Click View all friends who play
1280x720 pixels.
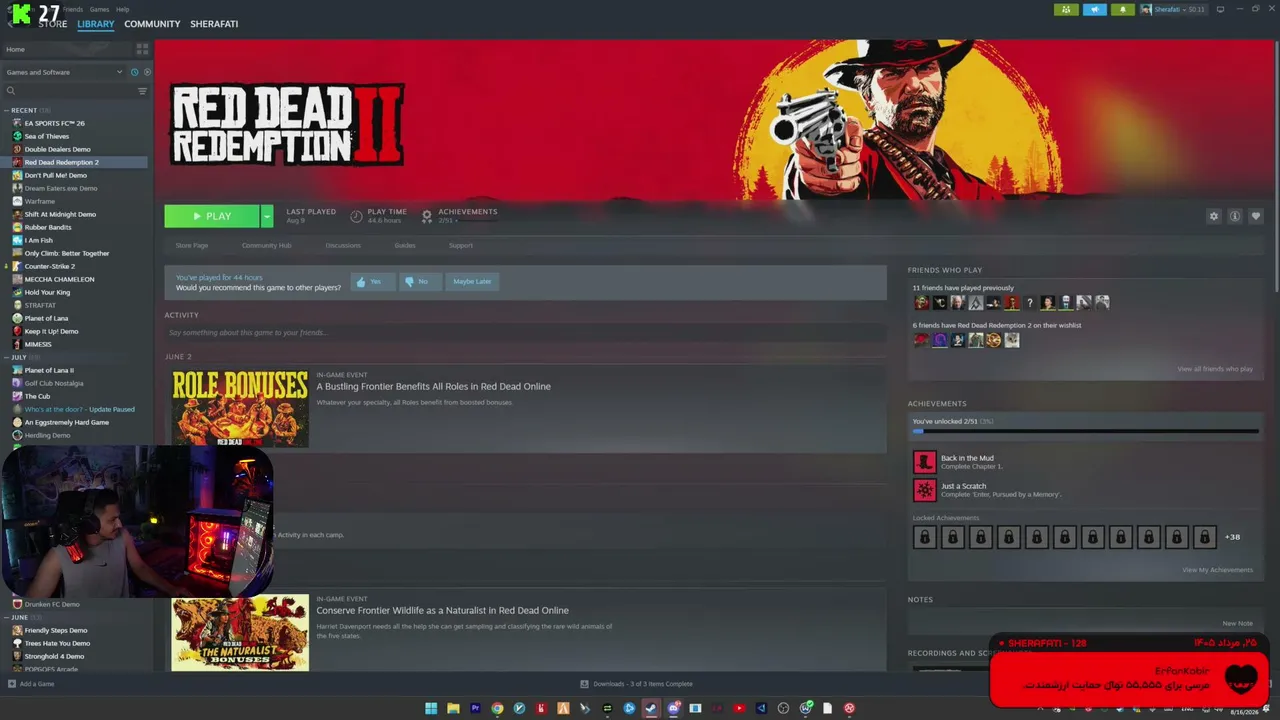1215,369
